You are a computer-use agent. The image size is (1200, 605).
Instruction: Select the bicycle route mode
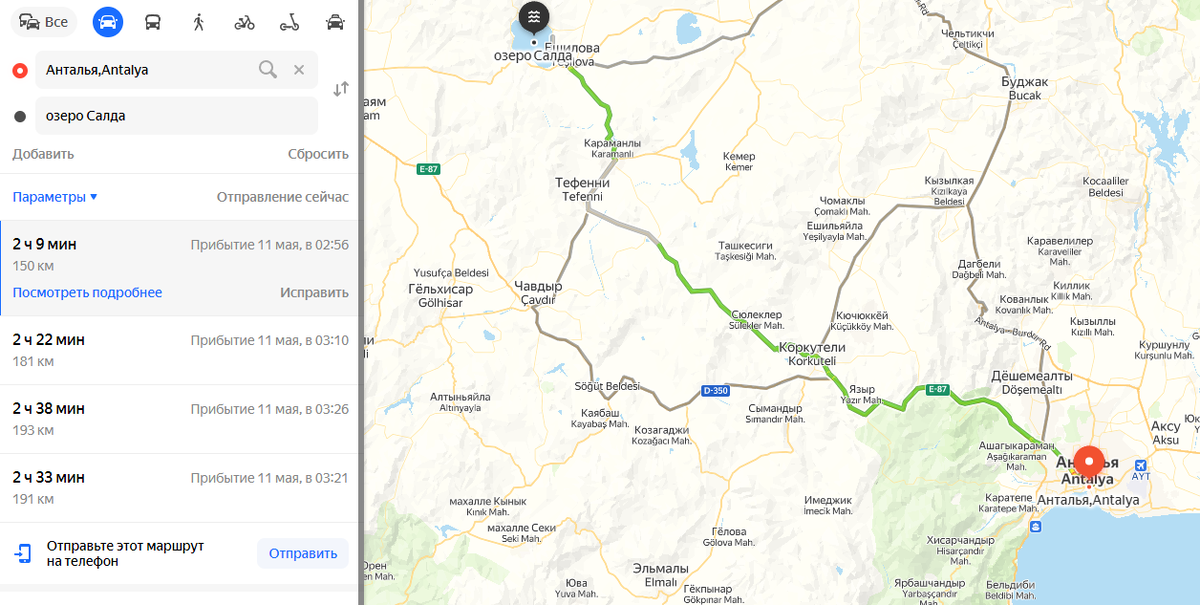pyautogui.click(x=244, y=22)
